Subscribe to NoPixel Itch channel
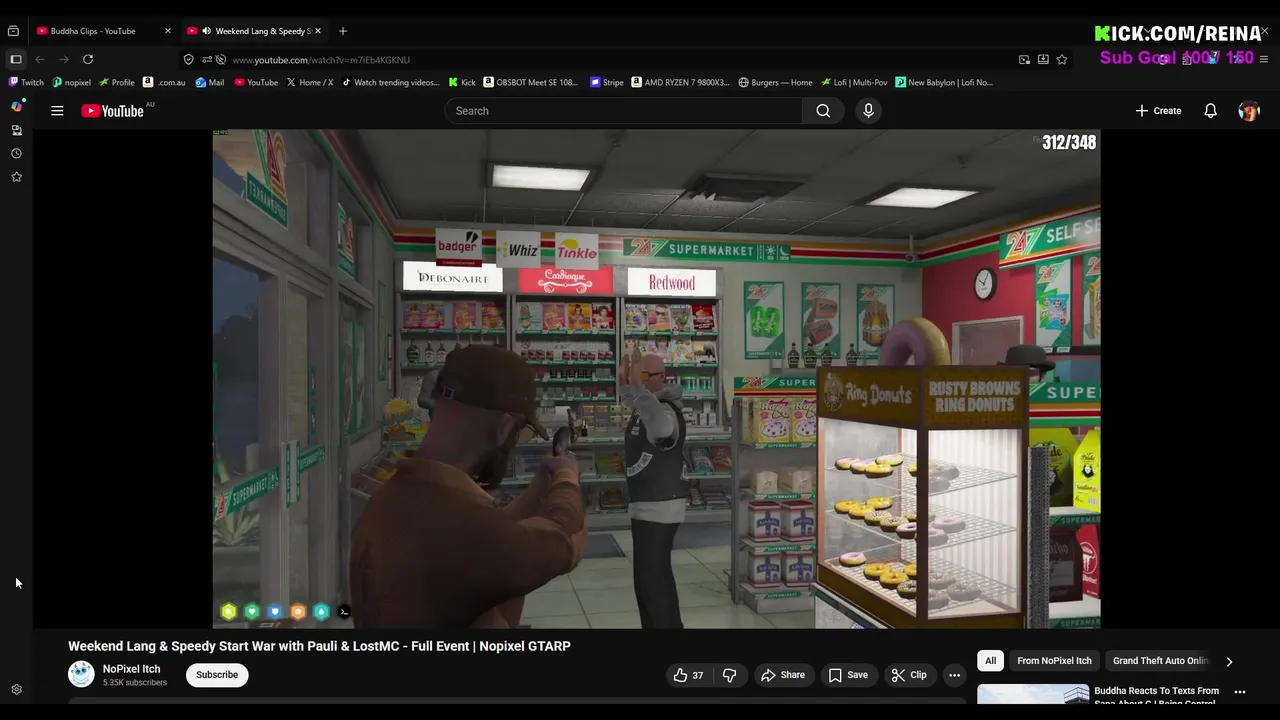This screenshot has width=1280, height=720. tap(217, 675)
